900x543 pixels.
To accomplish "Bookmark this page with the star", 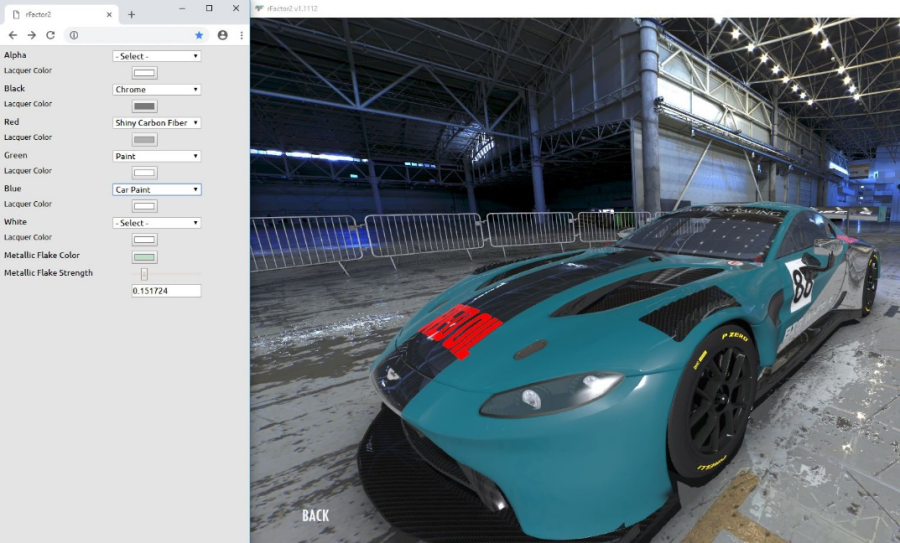I will [199, 35].
